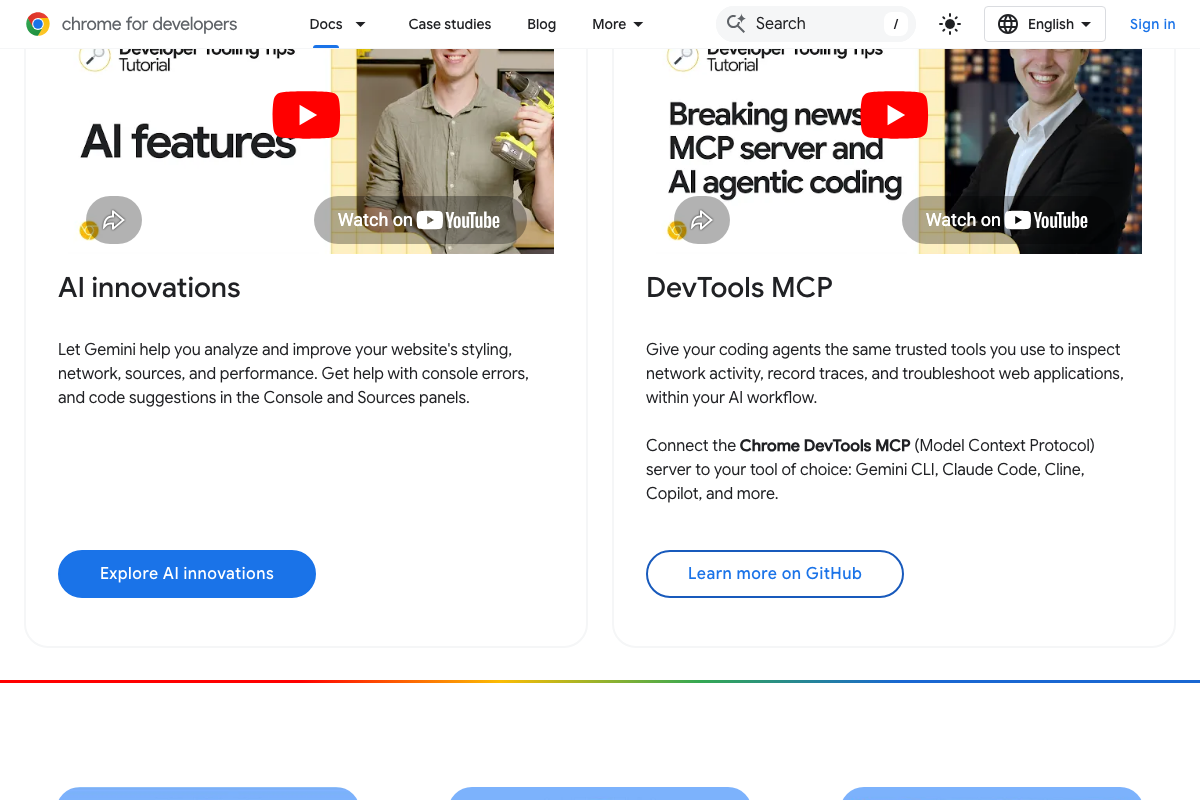Click the AI innovations heading
This screenshot has height=800, width=1200.
tap(149, 288)
